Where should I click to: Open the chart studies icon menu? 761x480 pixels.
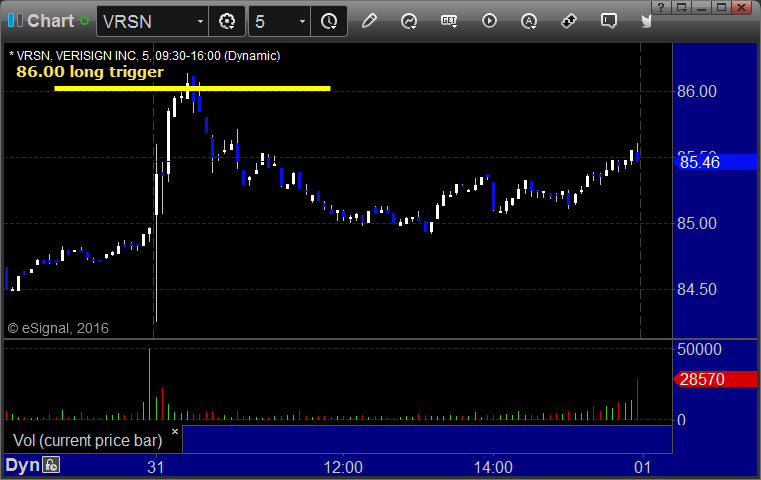(409, 21)
